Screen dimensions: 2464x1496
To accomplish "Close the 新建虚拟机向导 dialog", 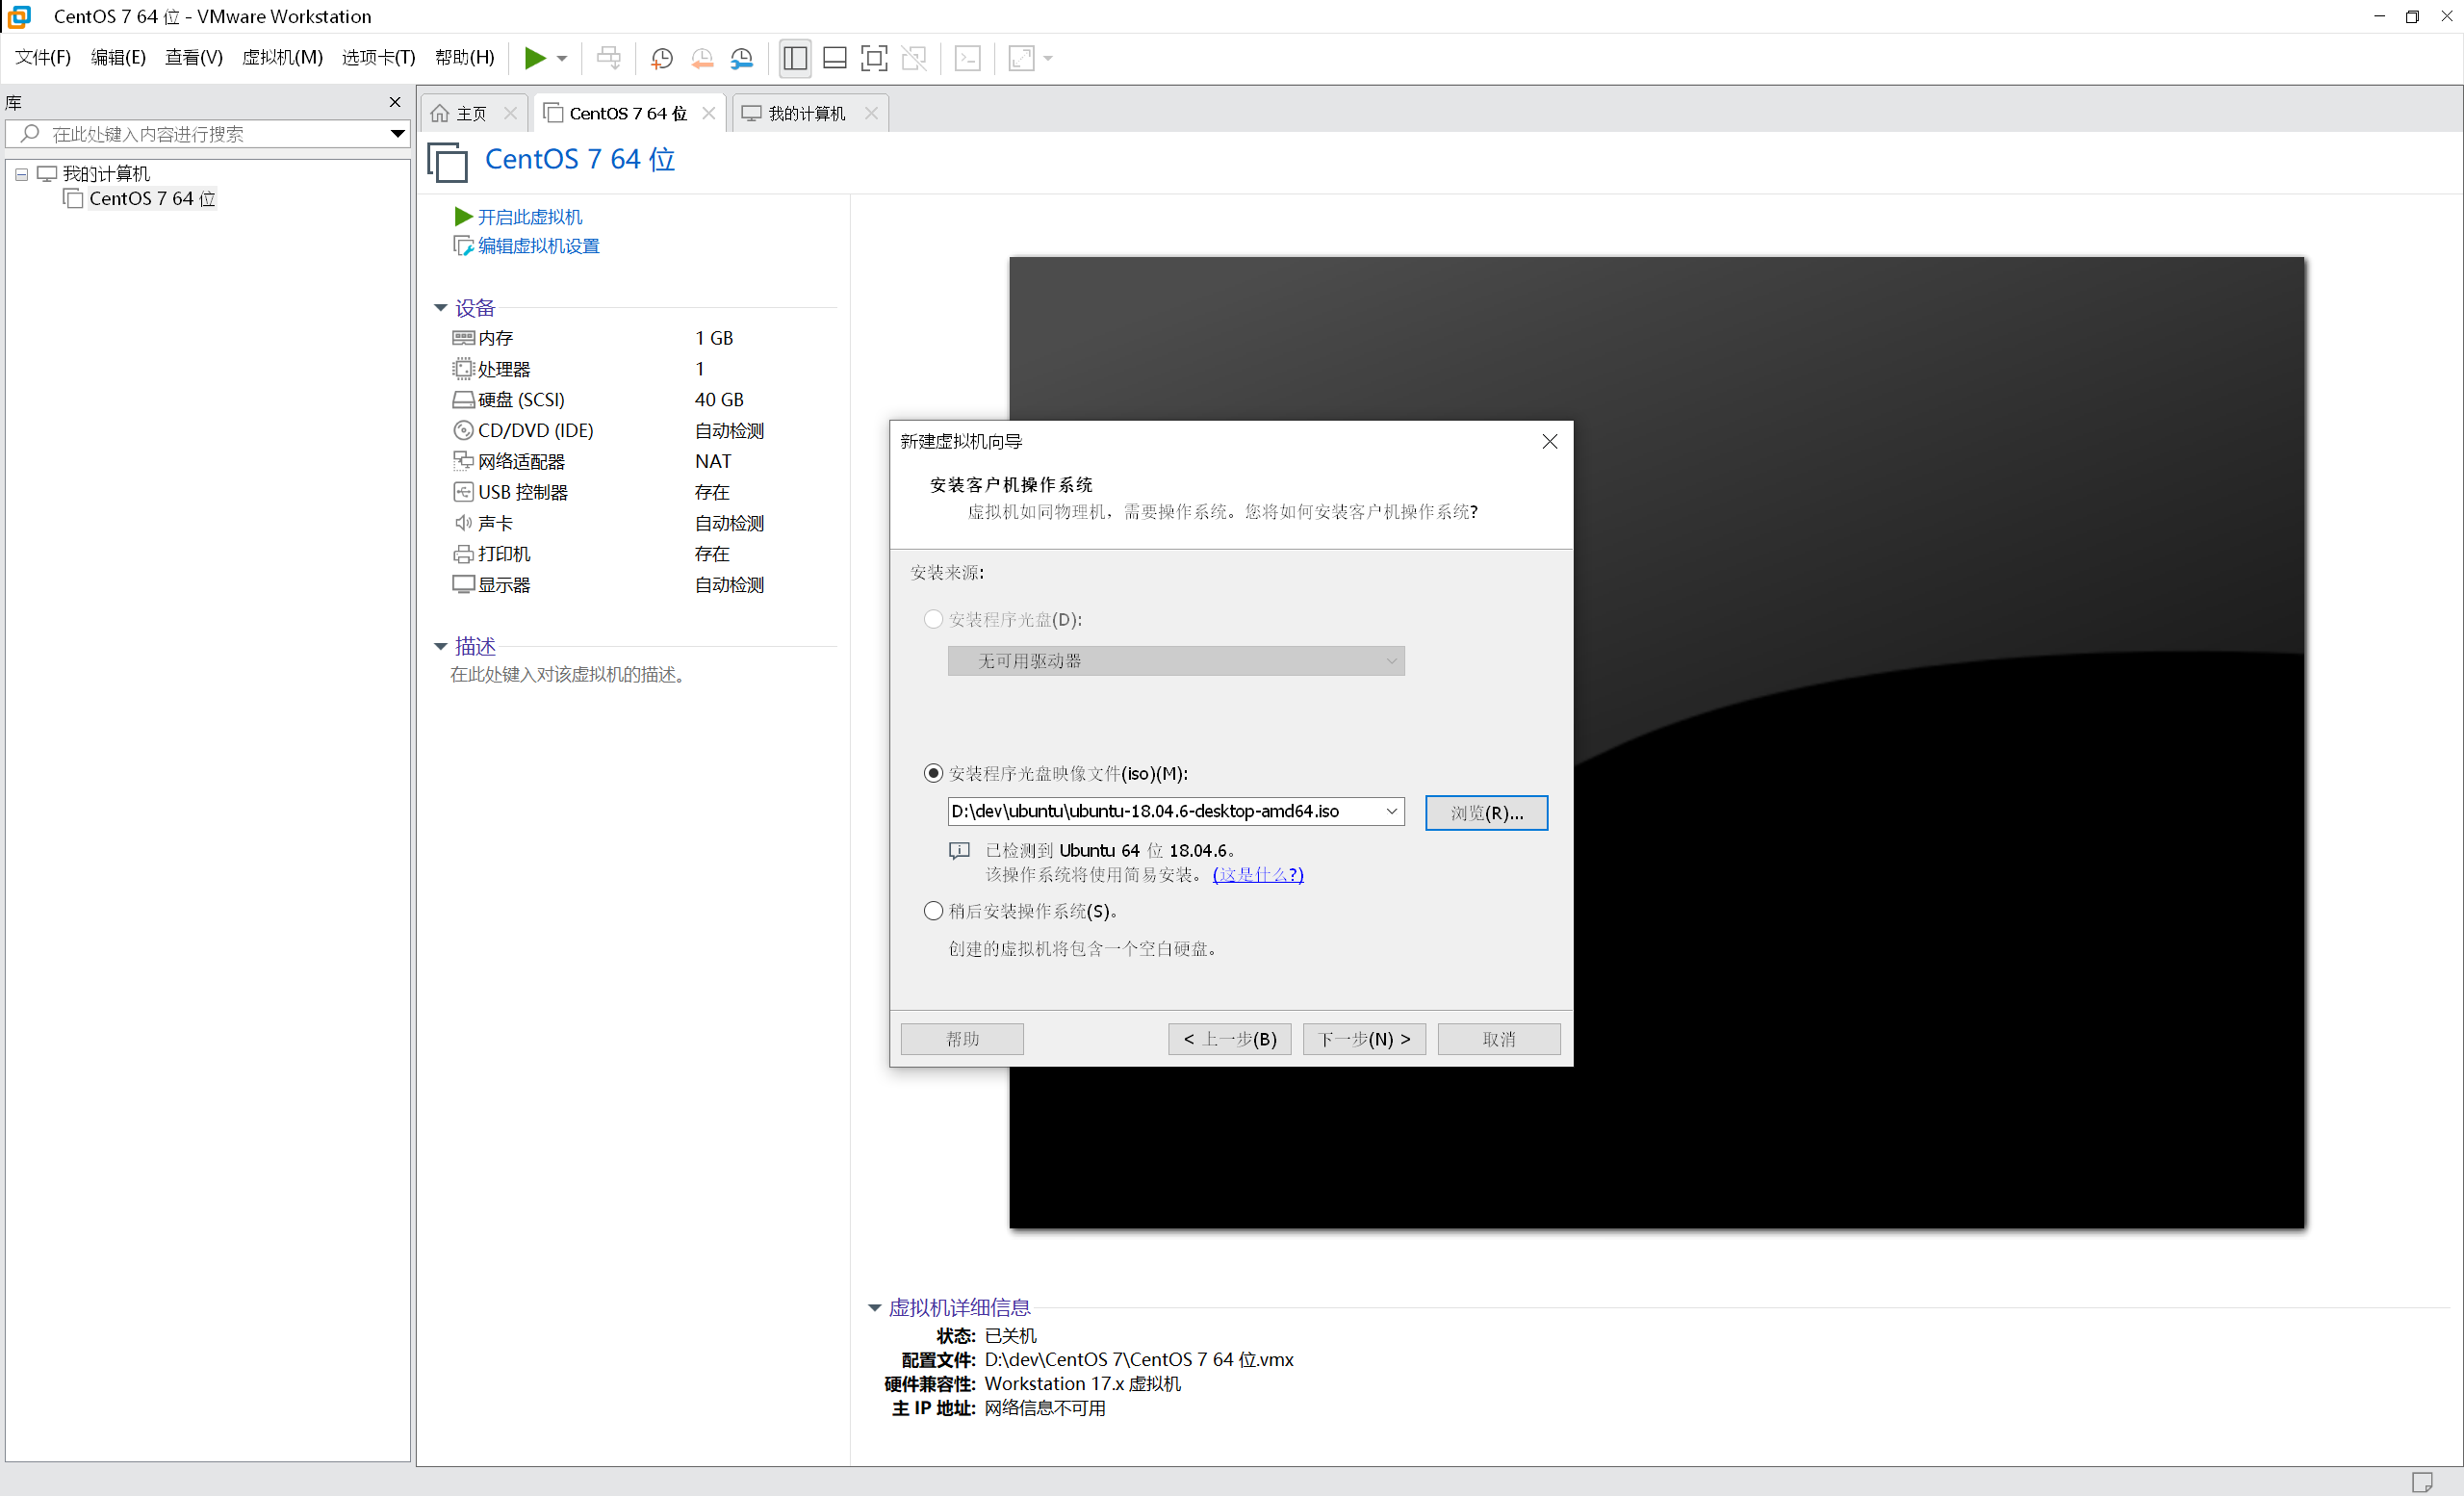I will 1549,441.
